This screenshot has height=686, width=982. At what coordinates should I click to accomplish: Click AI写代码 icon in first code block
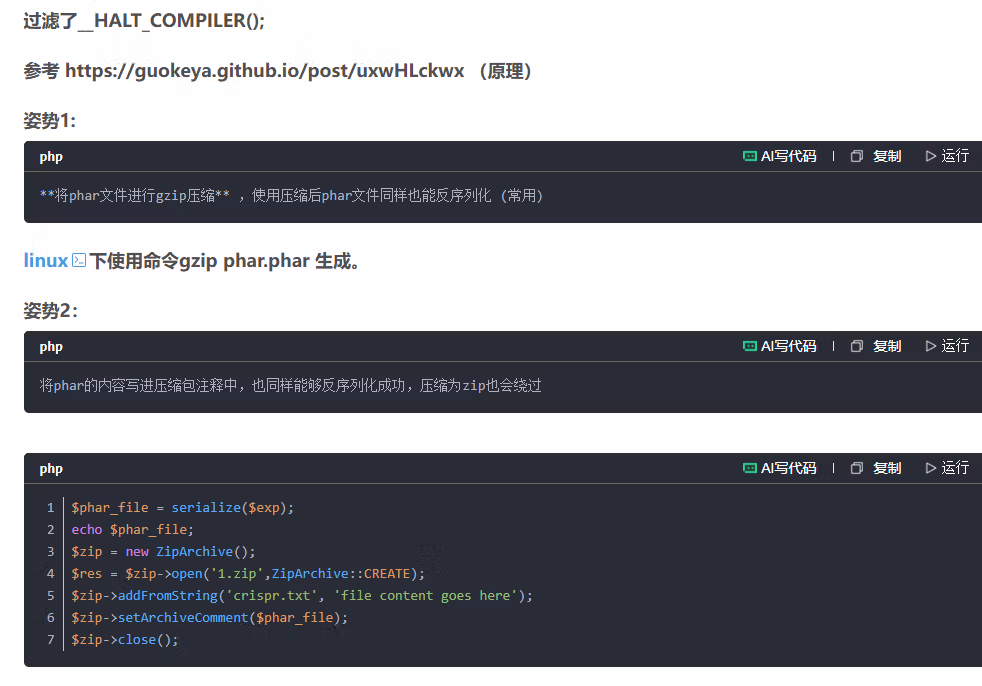click(x=749, y=156)
